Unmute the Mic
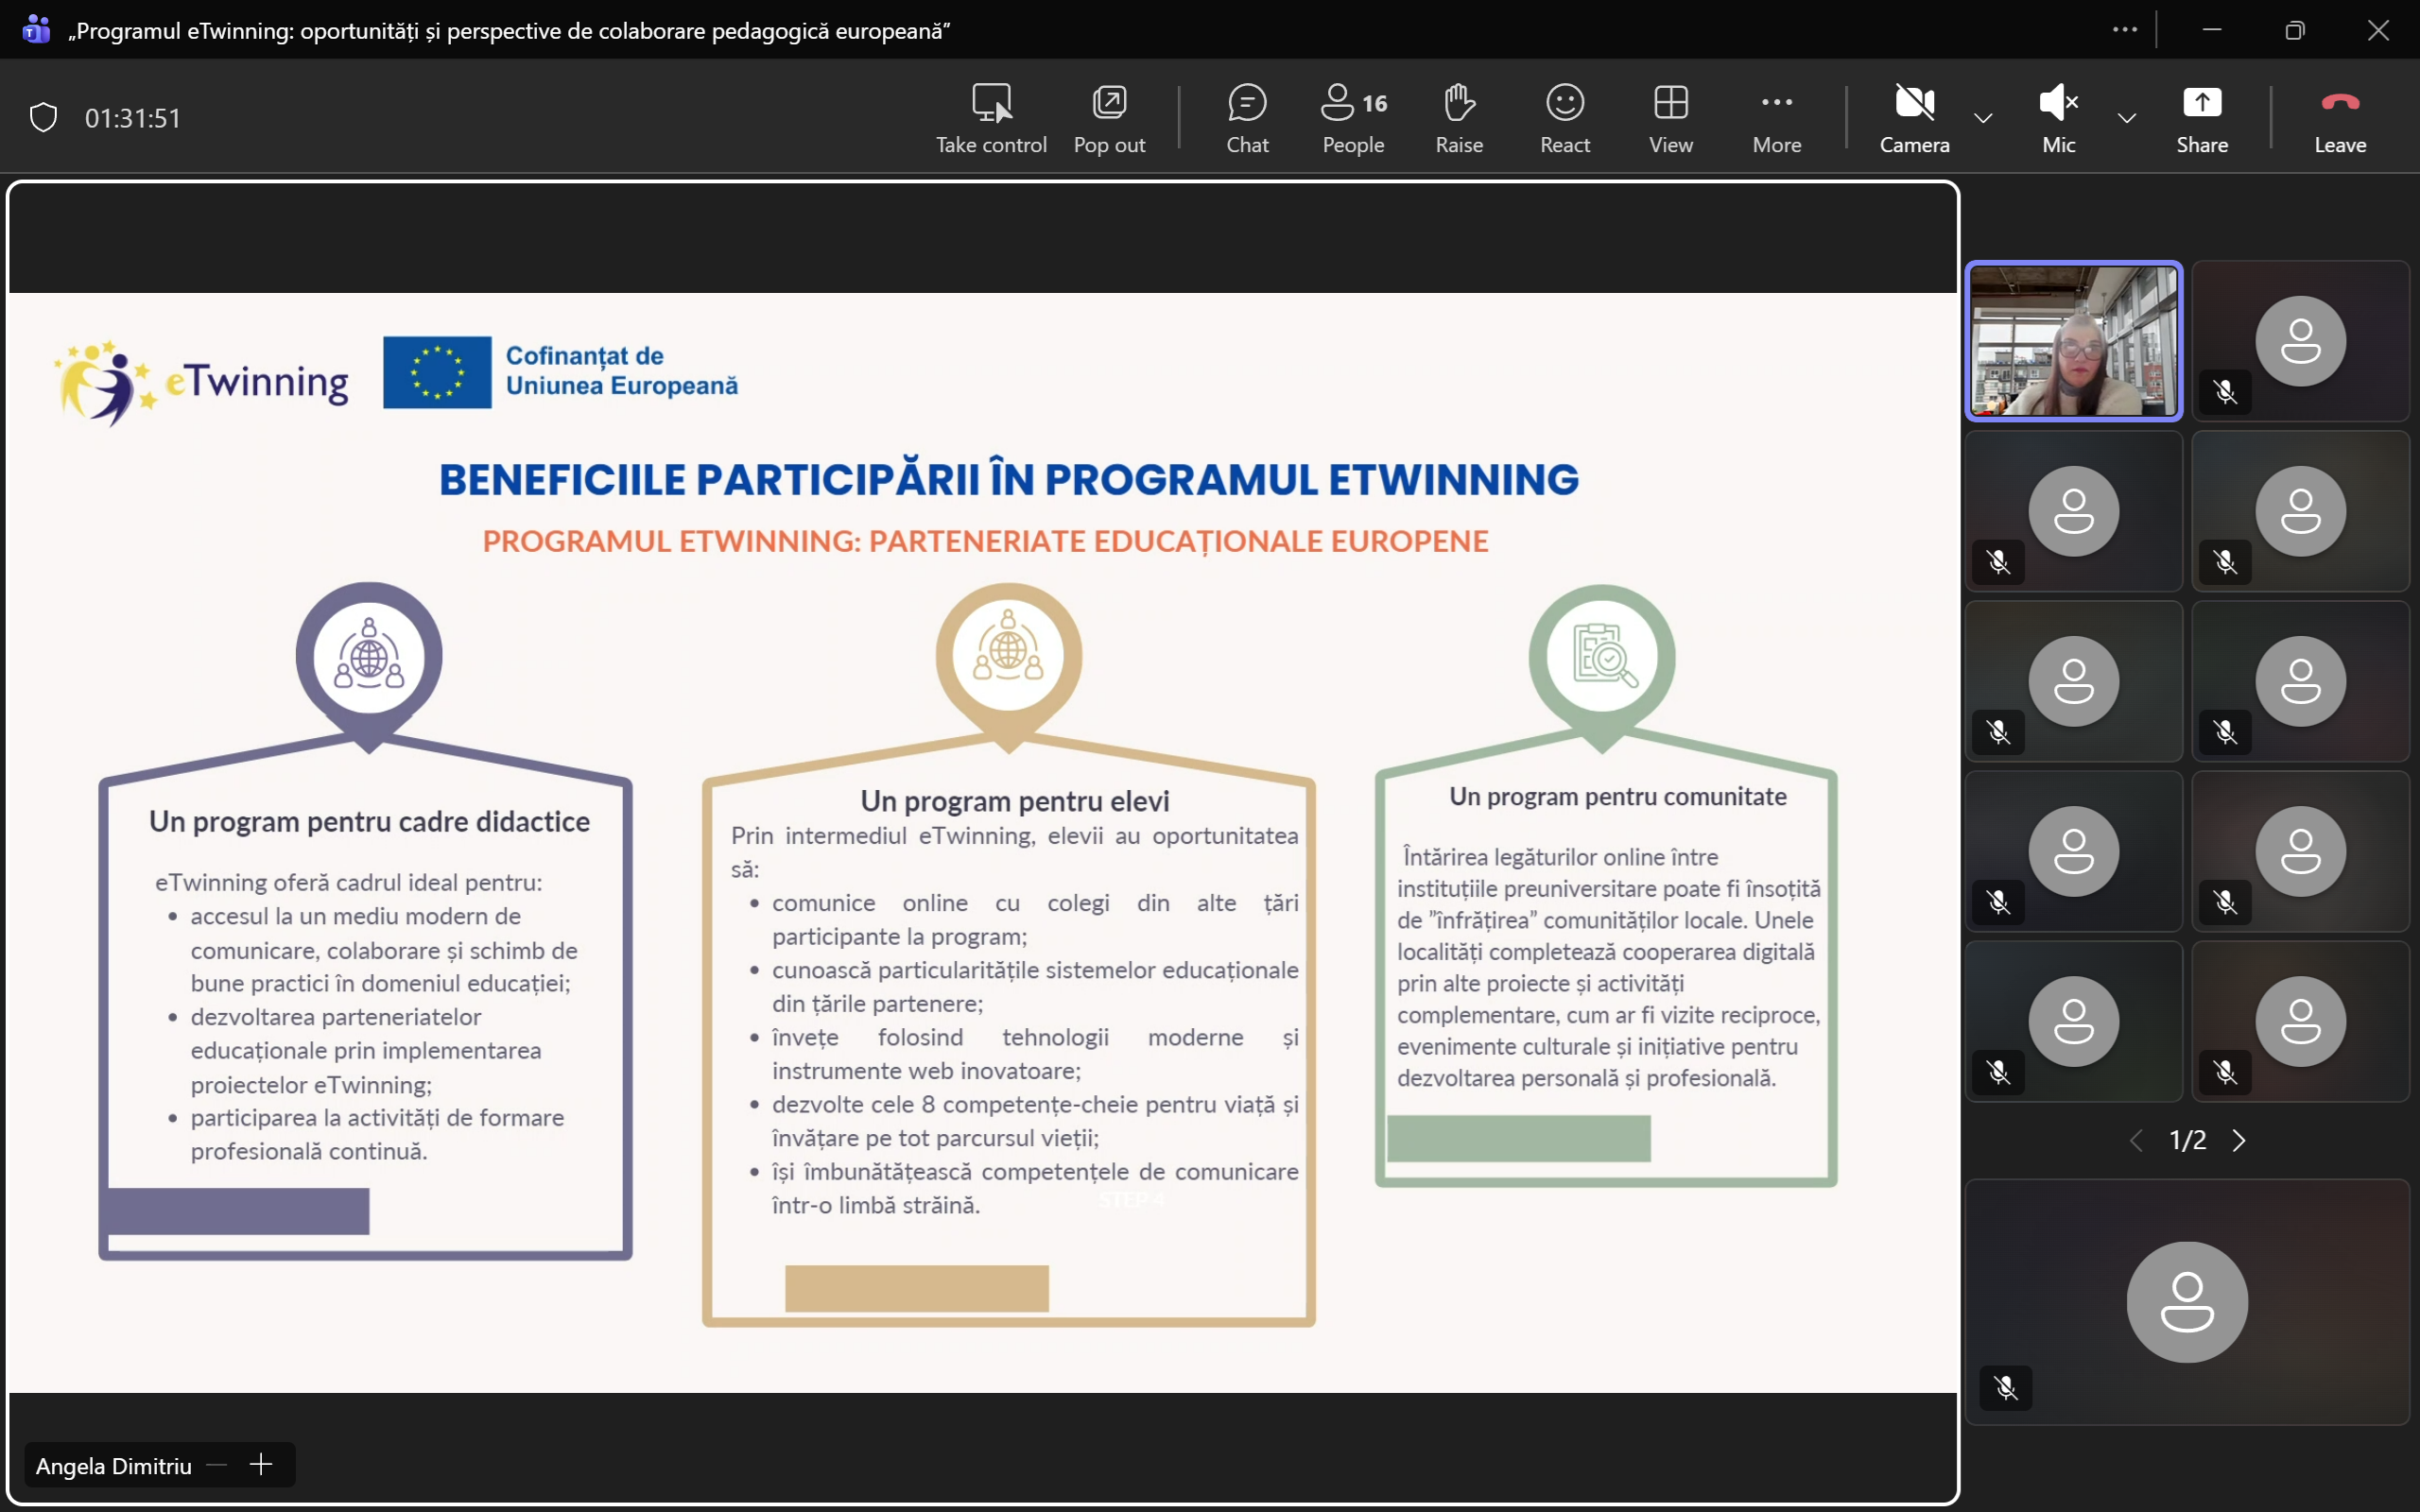Screen dimensions: 2420x1512 click(2059, 118)
